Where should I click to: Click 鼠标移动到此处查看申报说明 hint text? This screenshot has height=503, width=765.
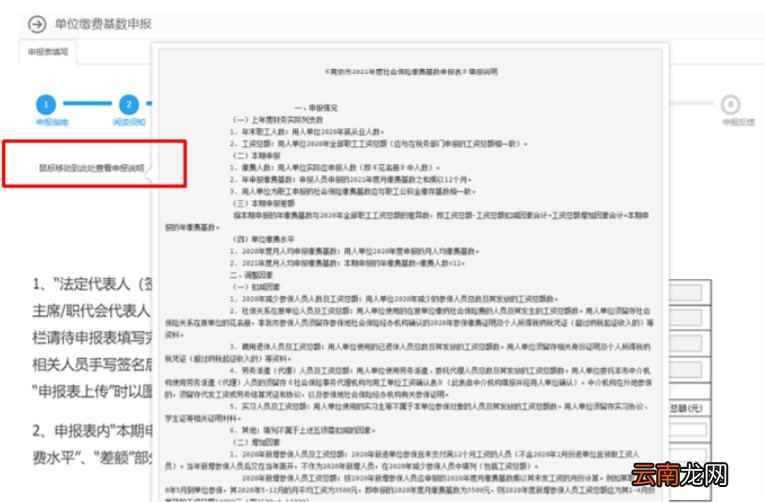91,168
